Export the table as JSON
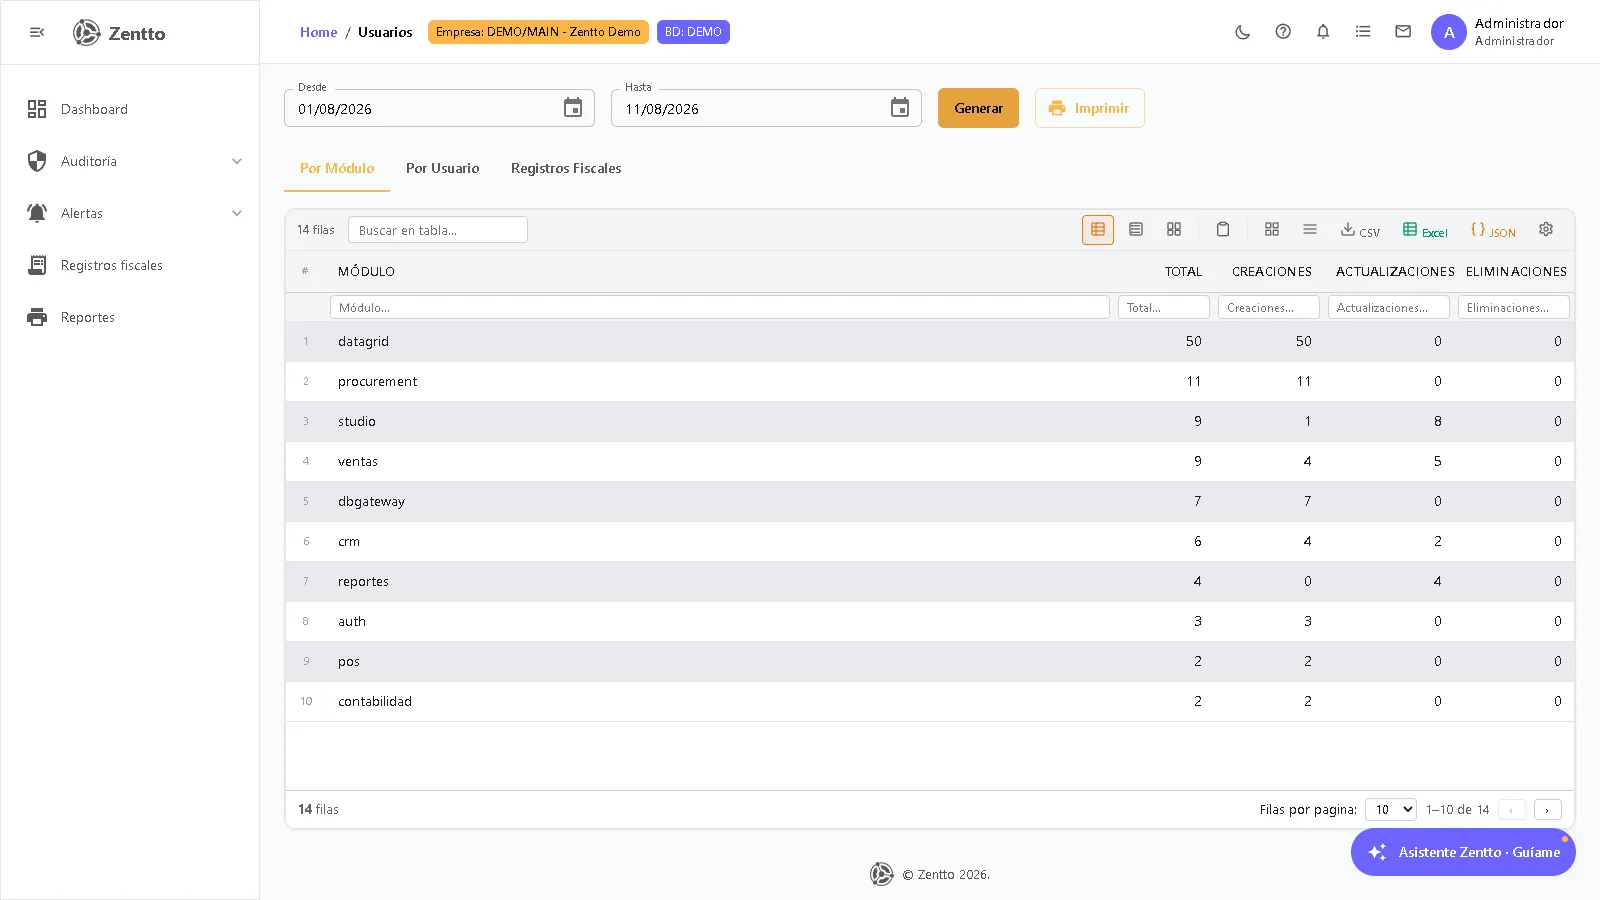1600x900 pixels. pyautogui.click(x=1493, y=230)
